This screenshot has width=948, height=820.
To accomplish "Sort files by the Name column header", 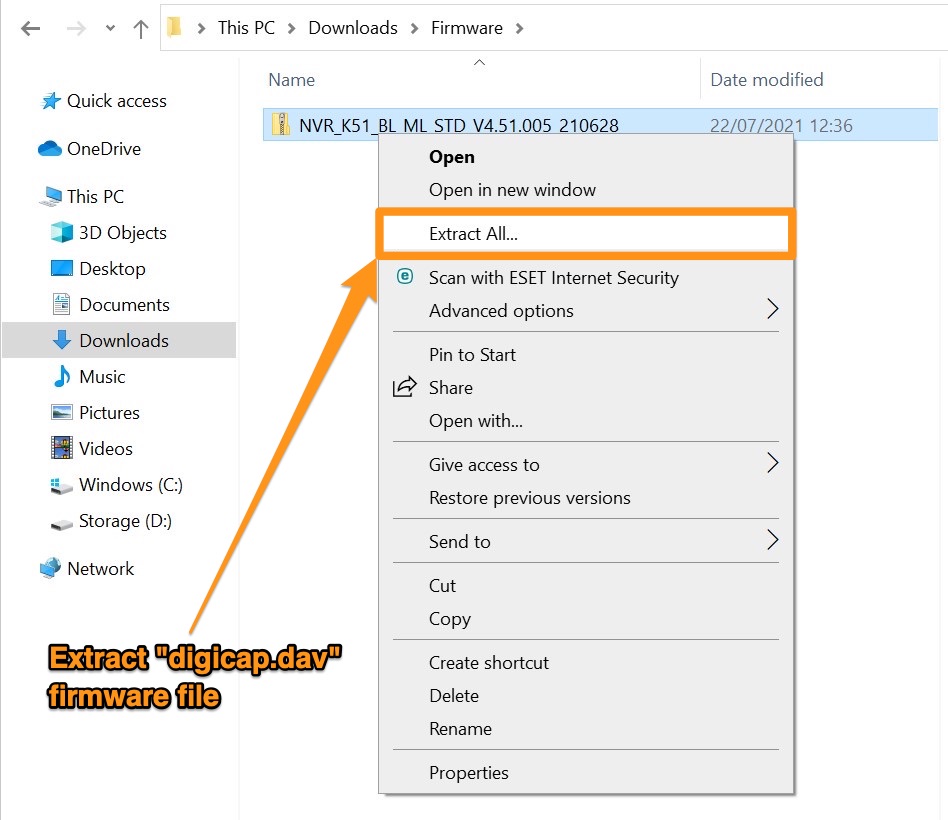I will coord(292,80).
